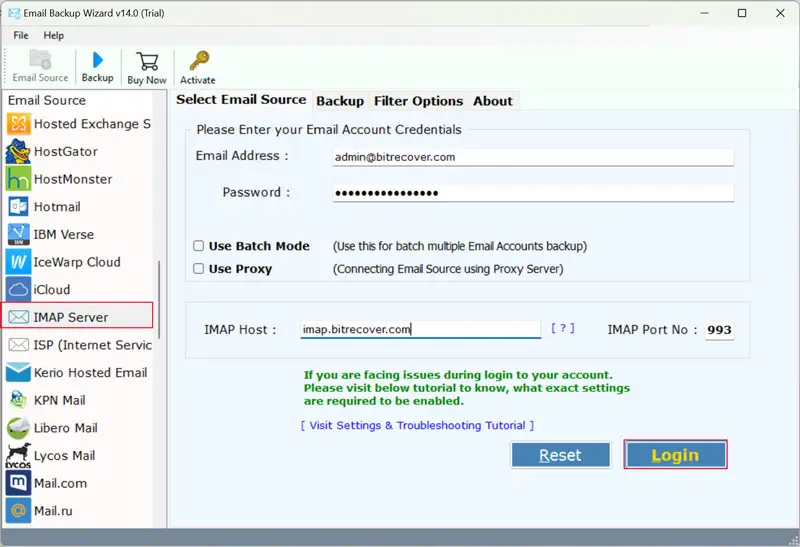Select the IBM Verse icon
800x547 pixels.
pos(18,234)
